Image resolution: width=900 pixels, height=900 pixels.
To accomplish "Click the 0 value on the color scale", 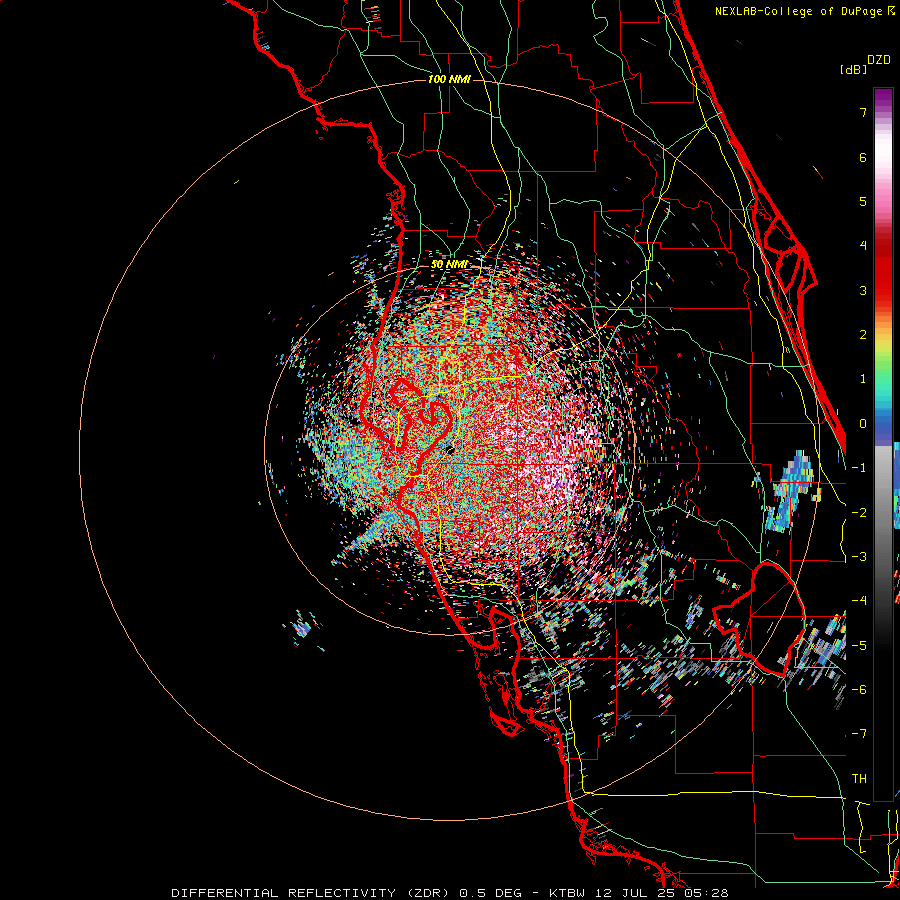I will coord(863,424).
